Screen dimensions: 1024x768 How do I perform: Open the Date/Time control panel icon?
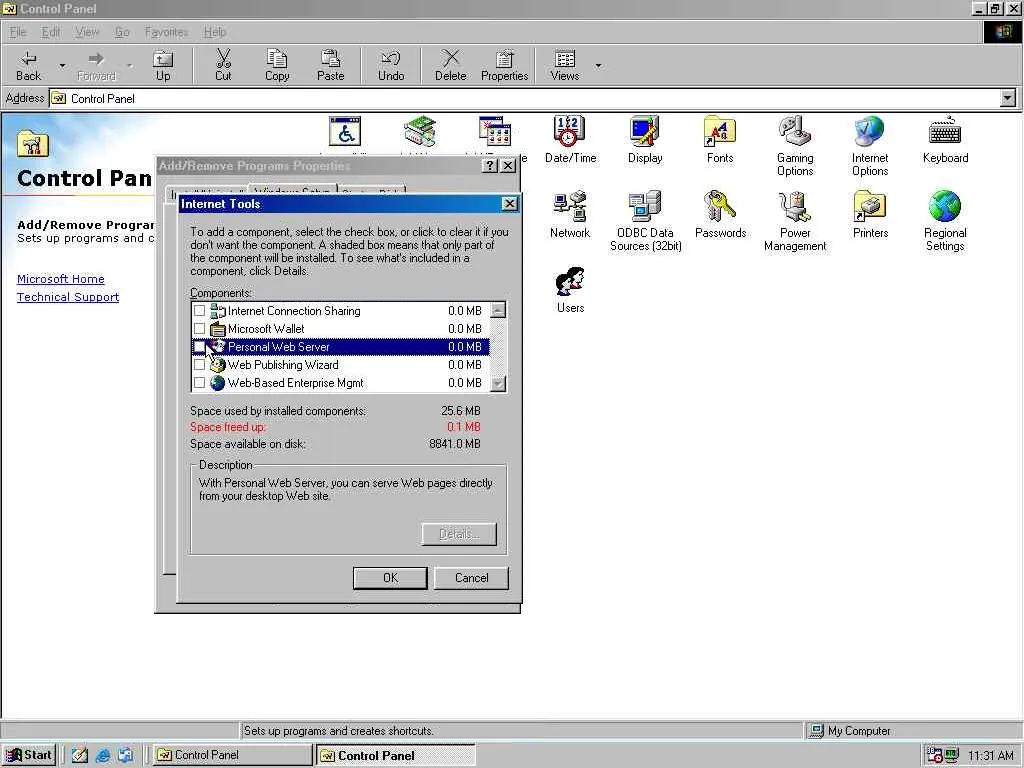pos(570,140)
